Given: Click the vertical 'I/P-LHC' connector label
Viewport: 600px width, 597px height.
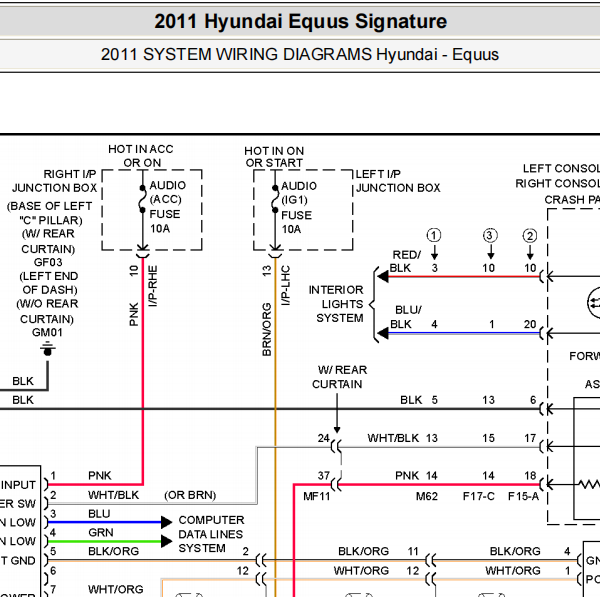Looking at the screenshot, I should [x=285, y=285].
